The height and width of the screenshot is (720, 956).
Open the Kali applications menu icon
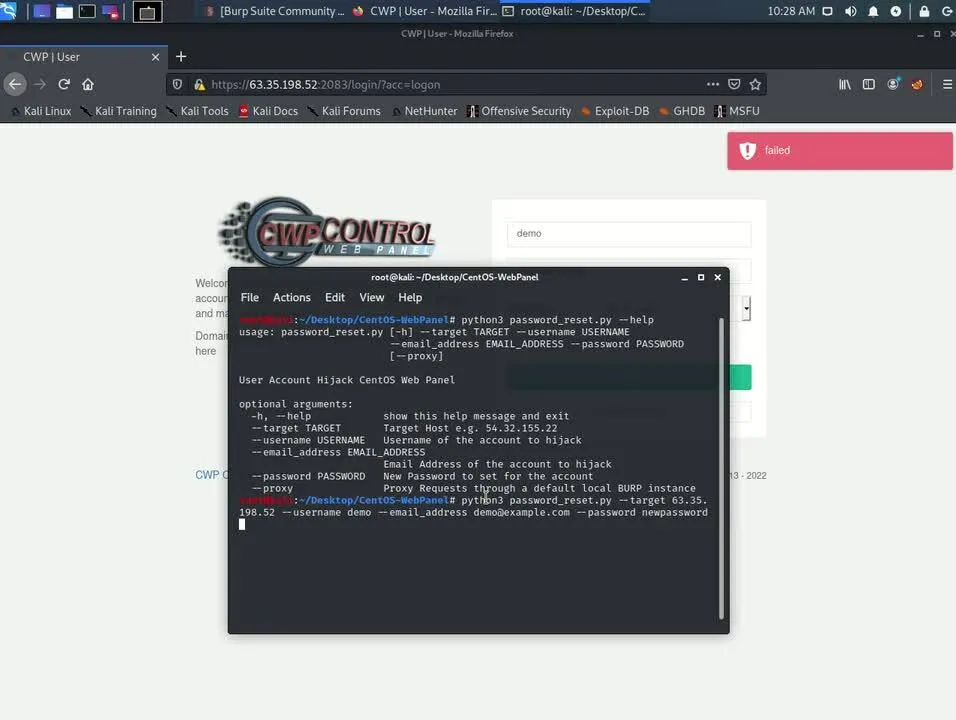[x=9, y=11]
